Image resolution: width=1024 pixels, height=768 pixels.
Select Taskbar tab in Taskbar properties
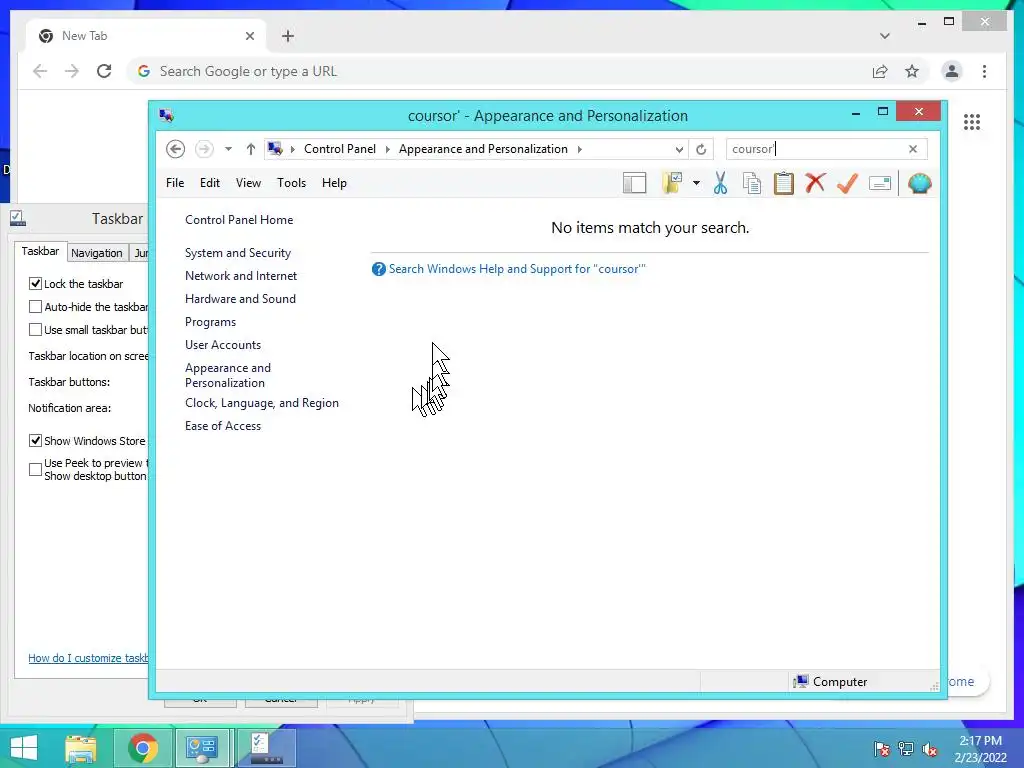40,251
